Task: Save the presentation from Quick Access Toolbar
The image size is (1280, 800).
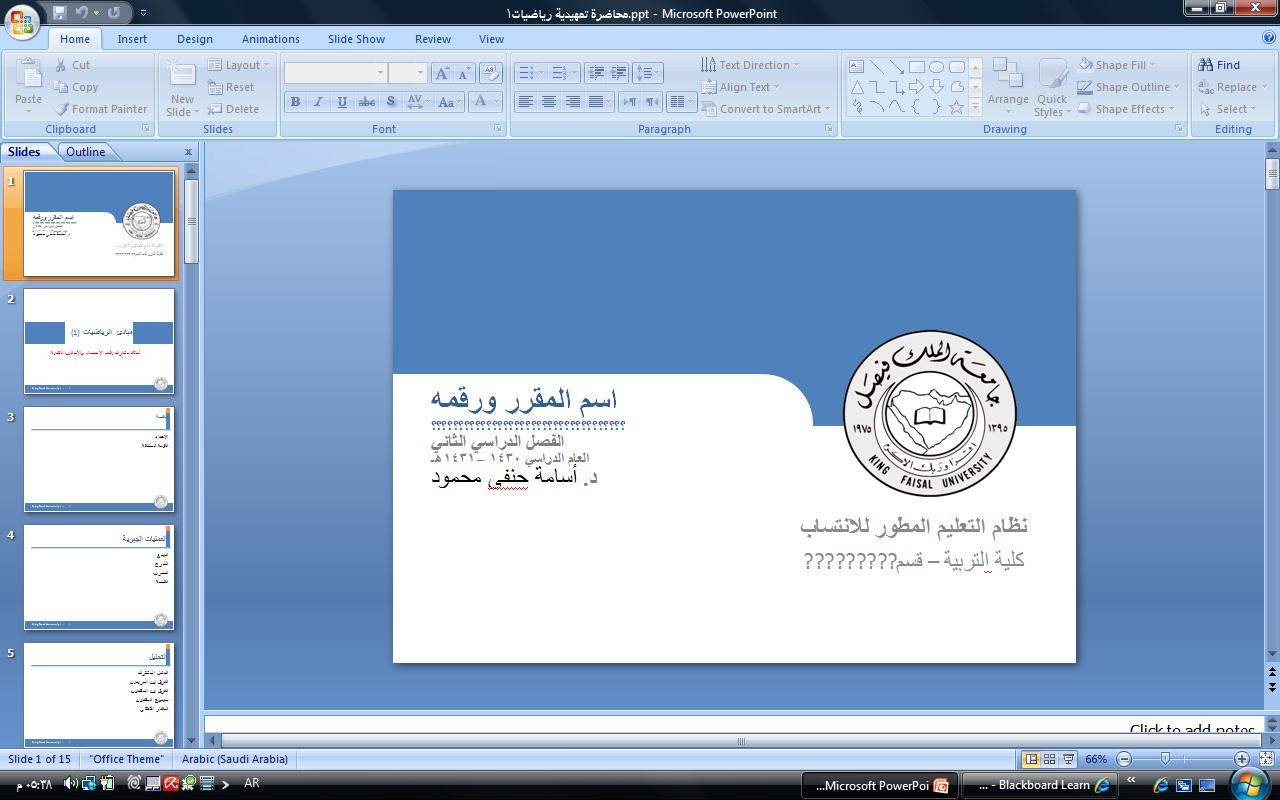Action: point(59,13)
